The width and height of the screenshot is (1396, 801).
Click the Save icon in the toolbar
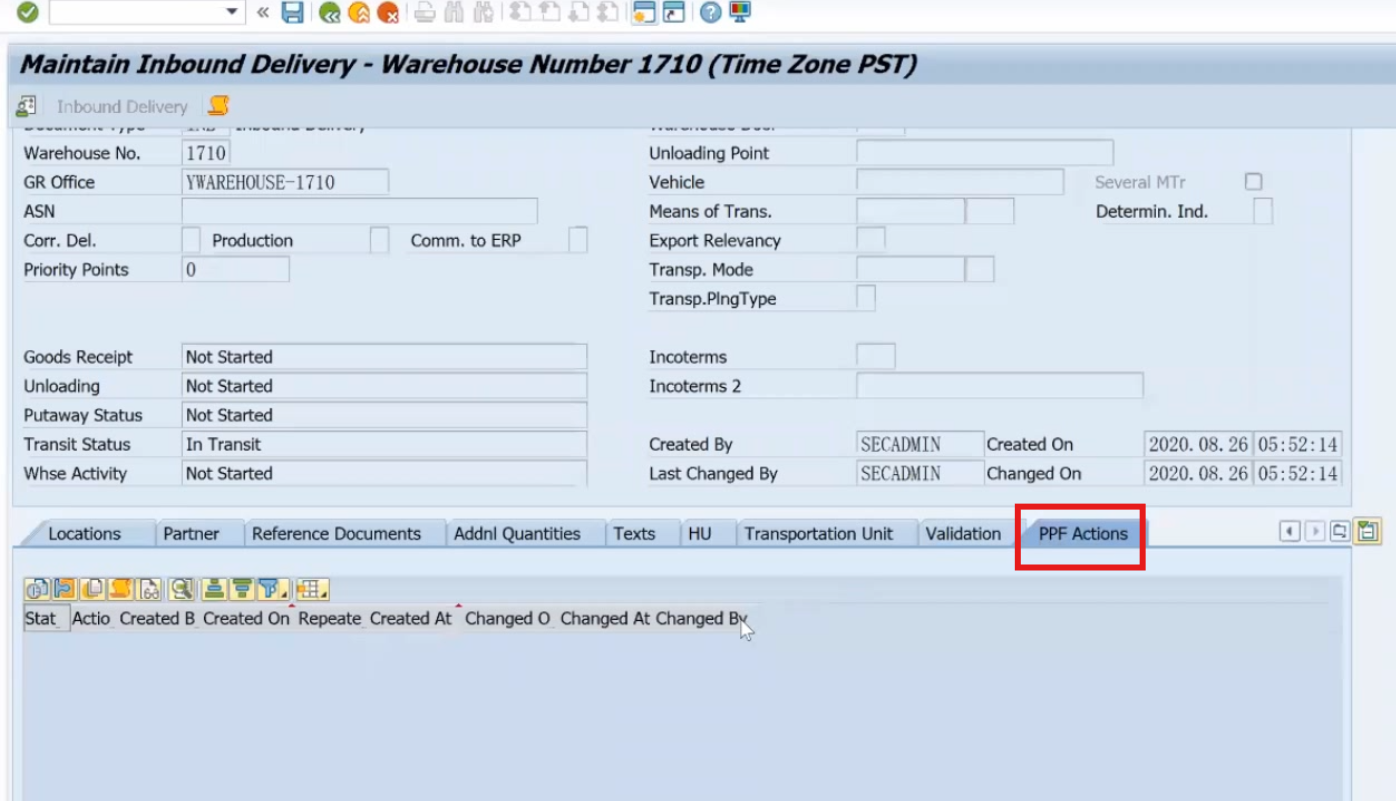point(292,14)
